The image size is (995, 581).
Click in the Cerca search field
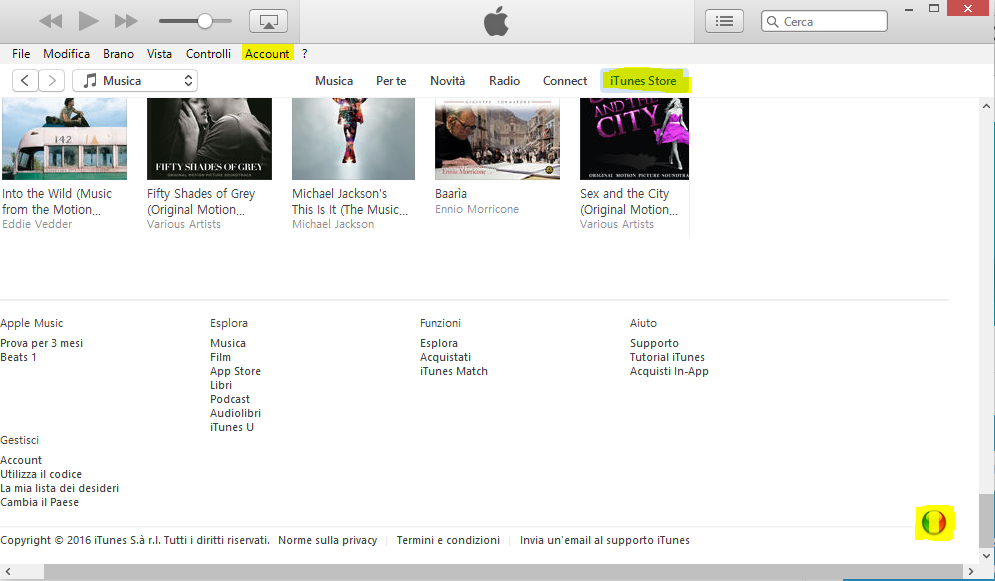[x=830, y=21]
